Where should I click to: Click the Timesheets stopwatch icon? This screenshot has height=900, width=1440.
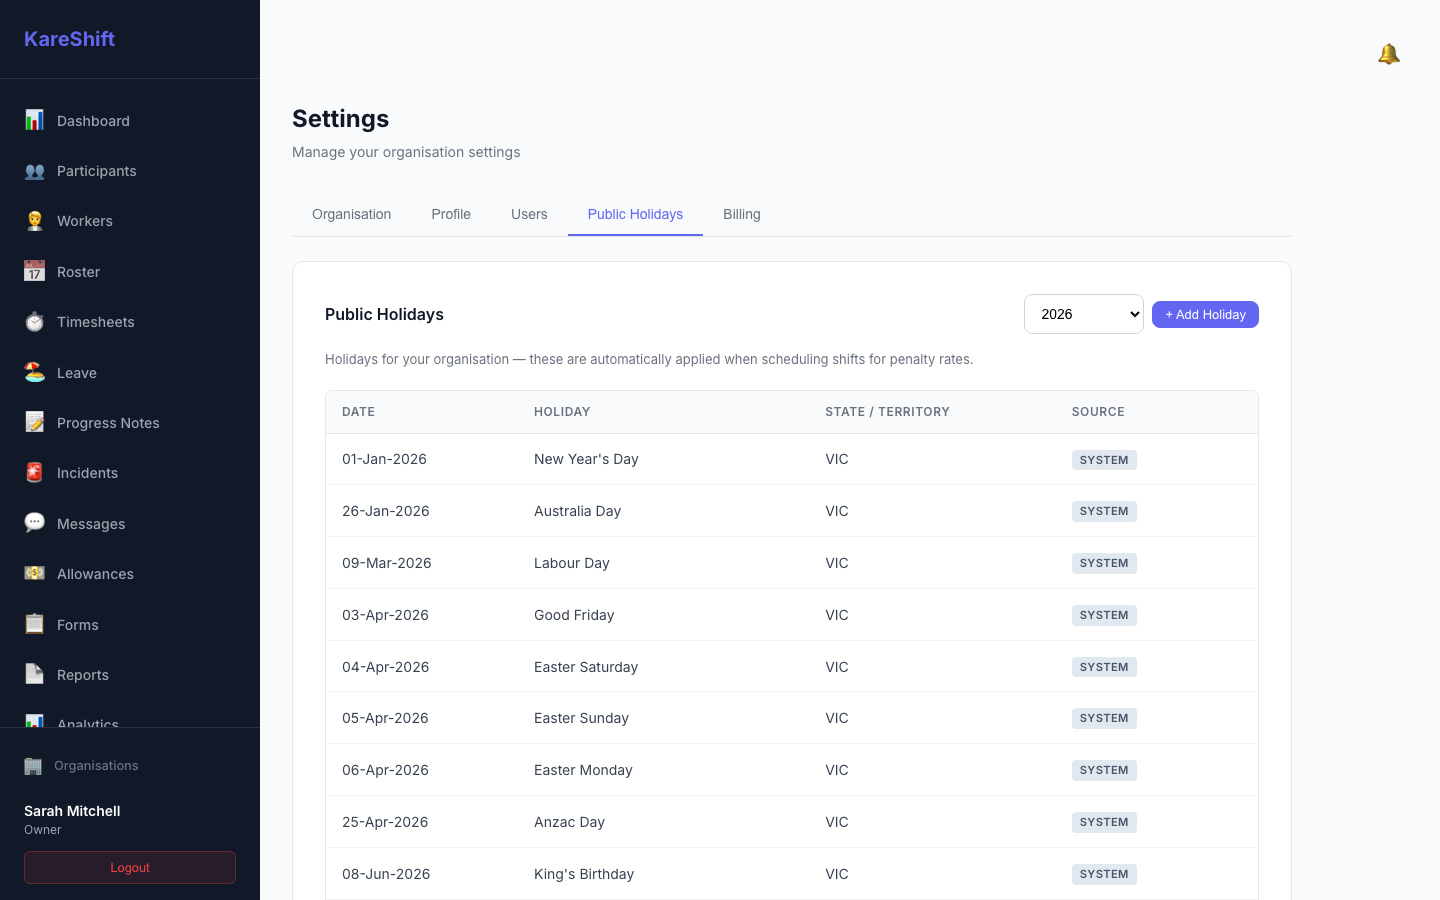[34, 322]
